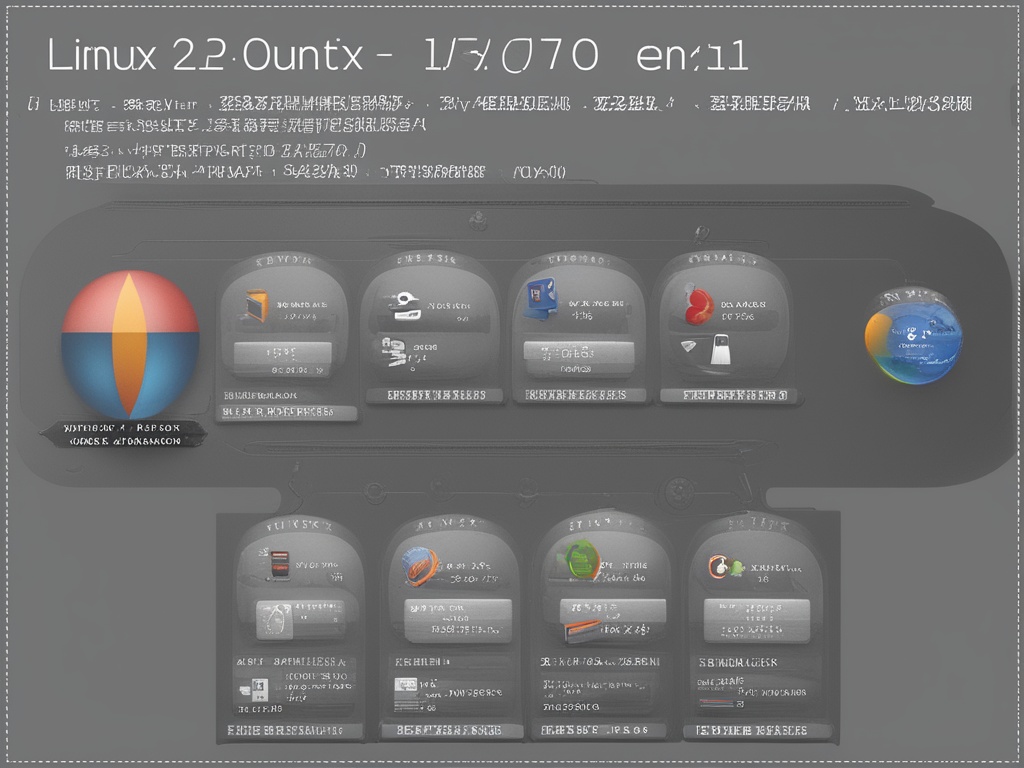The image size is (1024, 768).
Task: Open the dark device icon with red stripe
Action: pyautogui.click(x=279, y=565)
